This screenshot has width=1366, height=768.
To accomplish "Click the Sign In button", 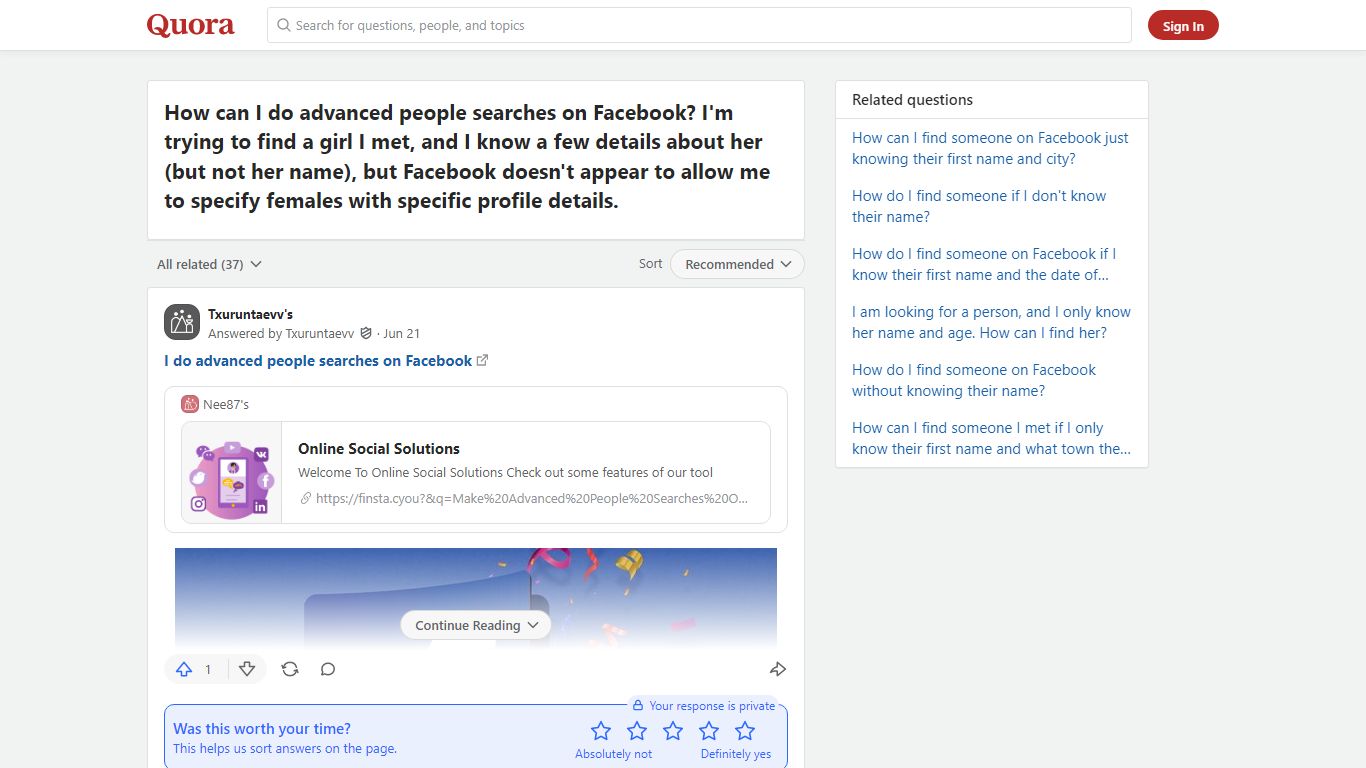I will pos(1183,26).
